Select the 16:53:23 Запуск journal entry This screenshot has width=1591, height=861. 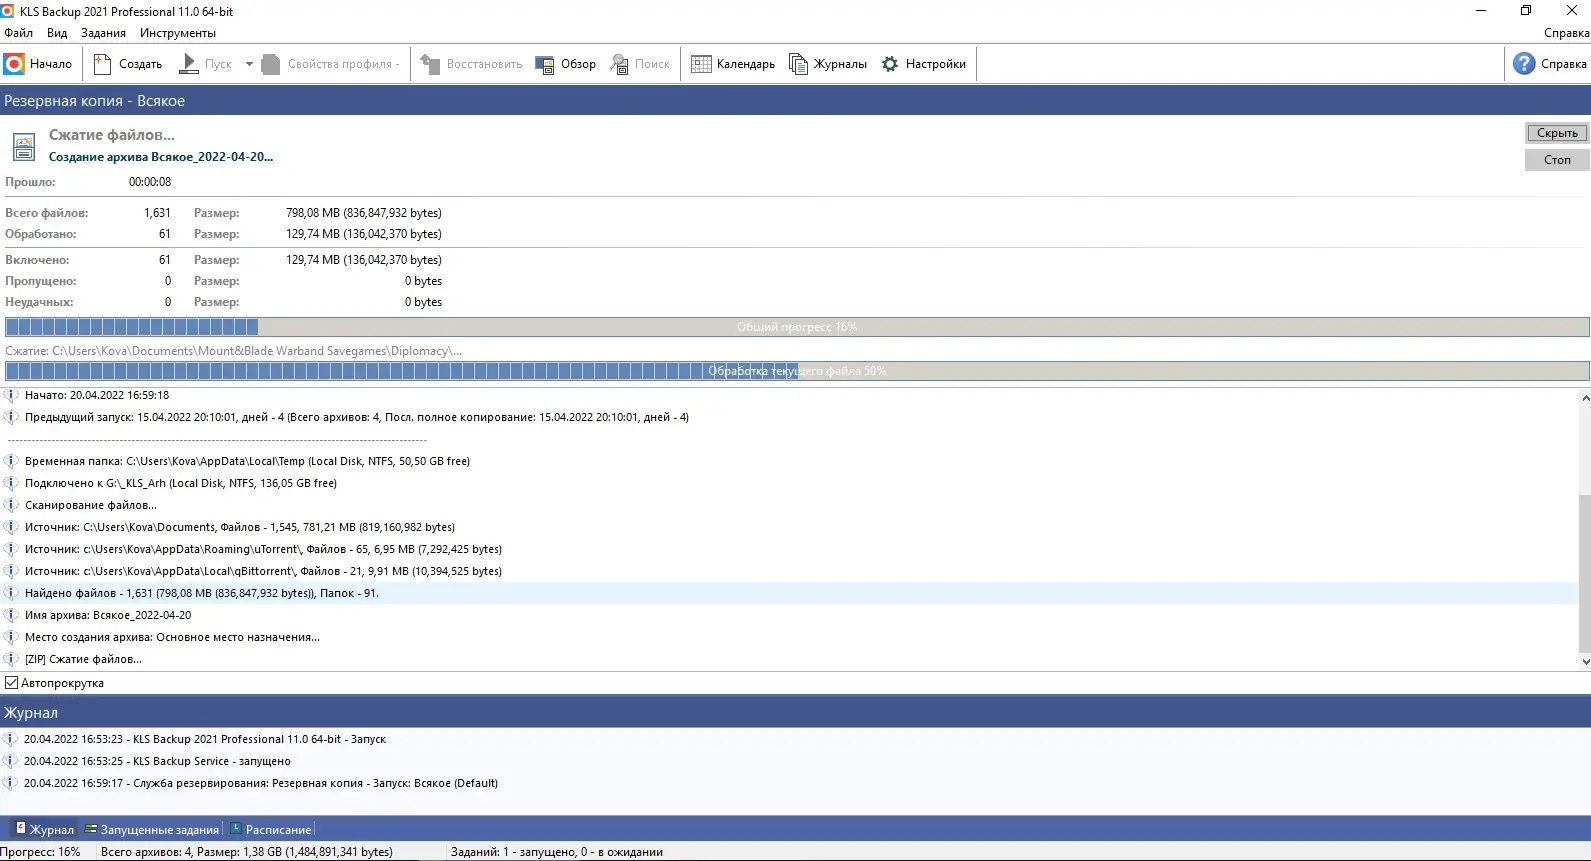pyautogui.click(x=795, y=739)
